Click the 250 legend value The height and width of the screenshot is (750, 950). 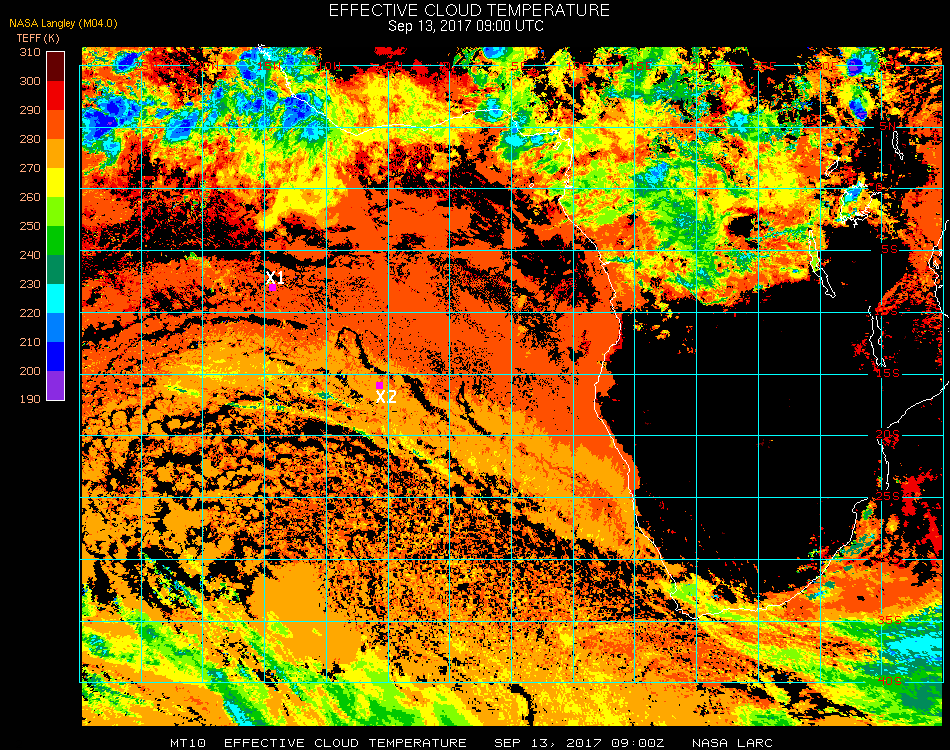pos(30,227)
